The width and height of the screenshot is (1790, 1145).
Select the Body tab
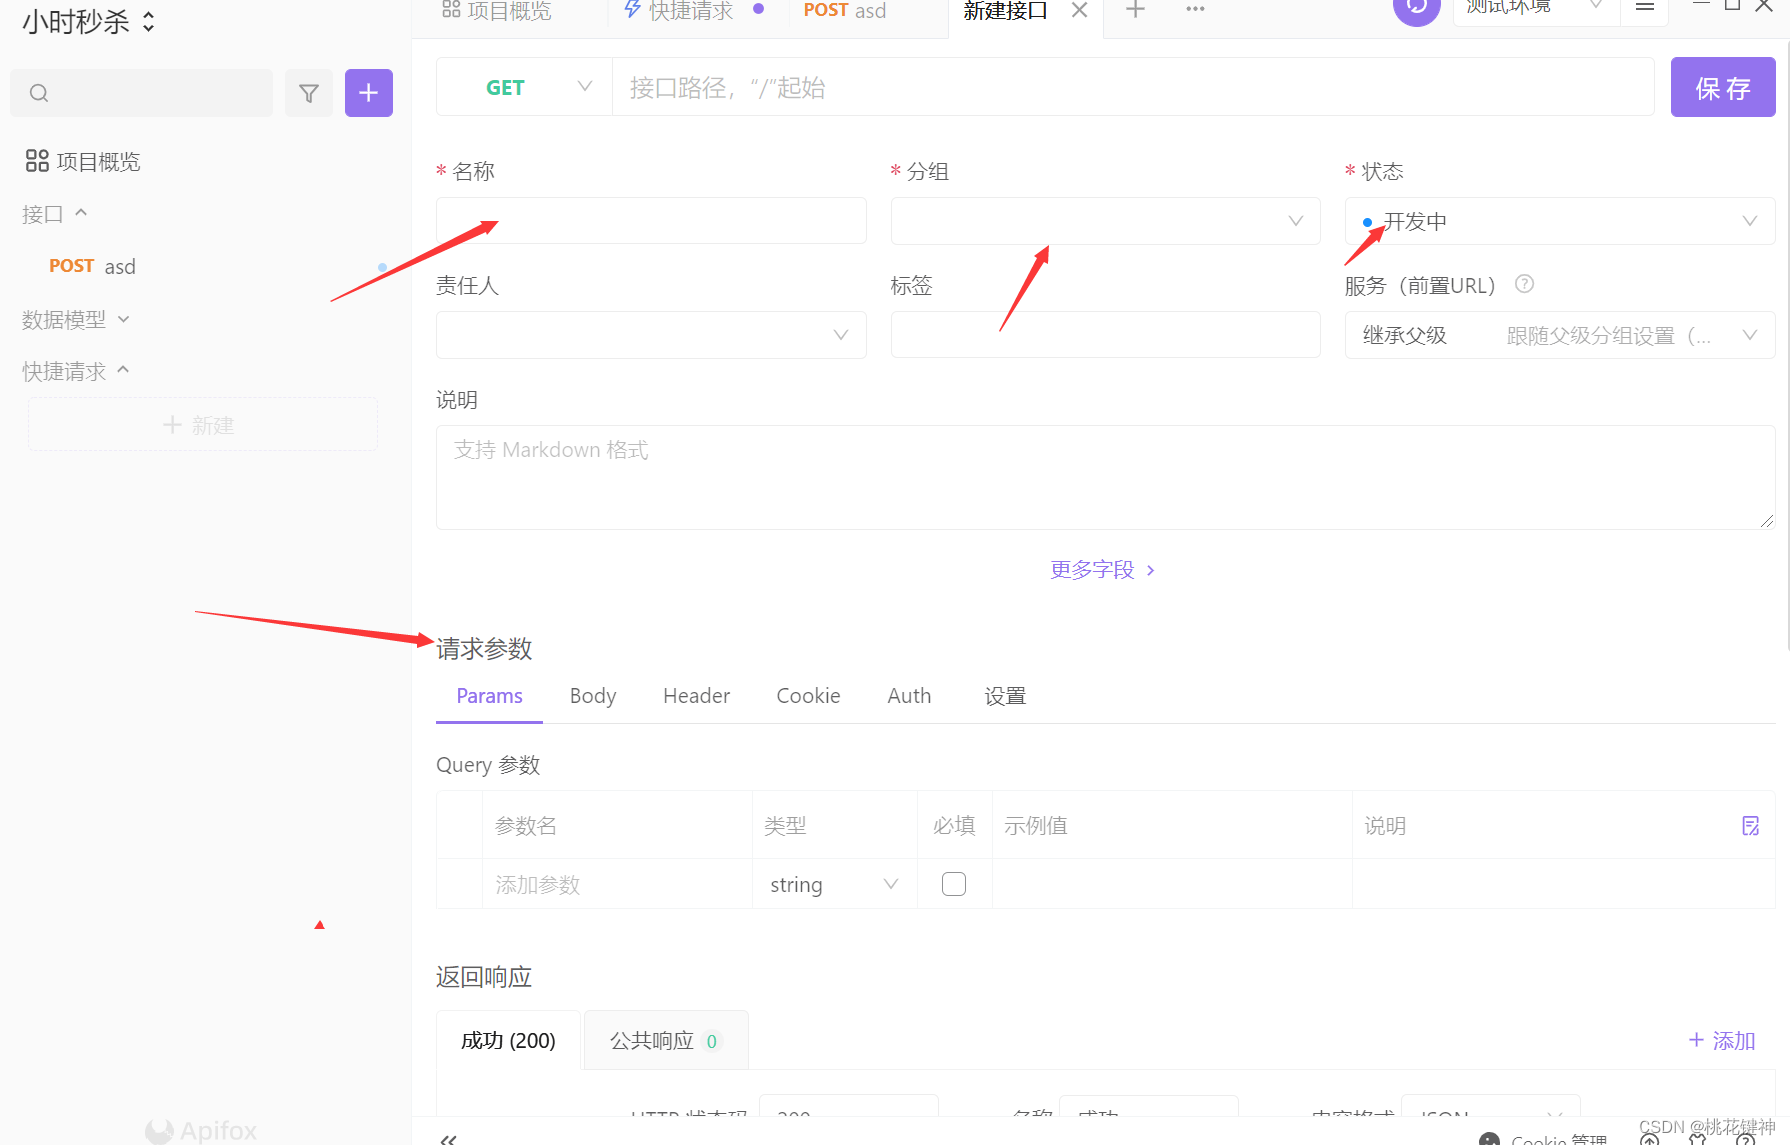593,696
